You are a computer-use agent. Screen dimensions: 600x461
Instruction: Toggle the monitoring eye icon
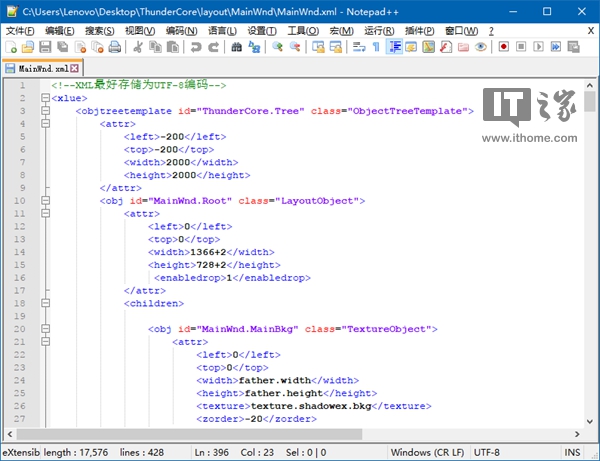(x=481, y=47)
